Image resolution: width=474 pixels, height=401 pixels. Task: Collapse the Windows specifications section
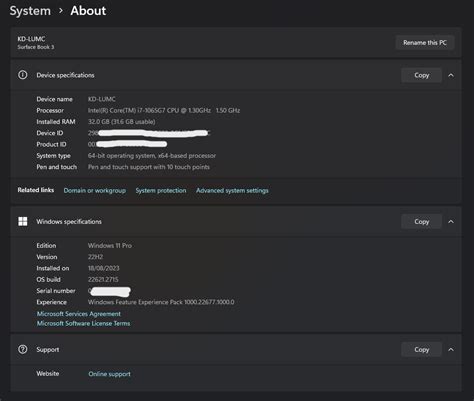(x=451, y=222)
